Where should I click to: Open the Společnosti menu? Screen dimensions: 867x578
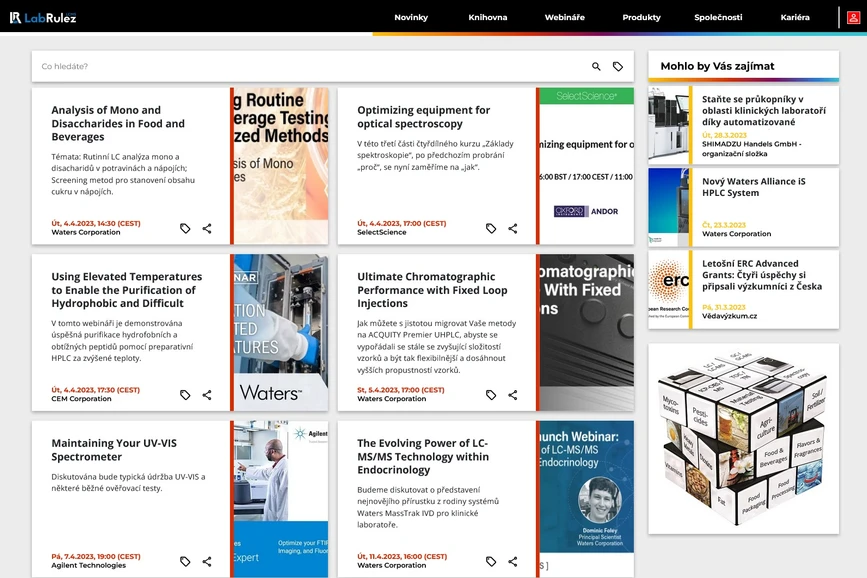pyautogui.click(x=718, y=18)
